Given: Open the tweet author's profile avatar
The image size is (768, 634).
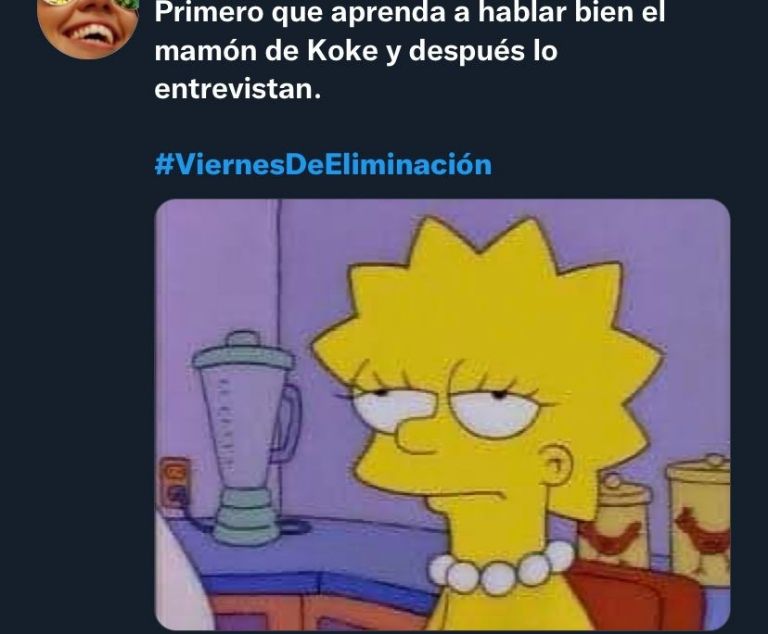Looking at the screenshot, I should click(87, 28).
